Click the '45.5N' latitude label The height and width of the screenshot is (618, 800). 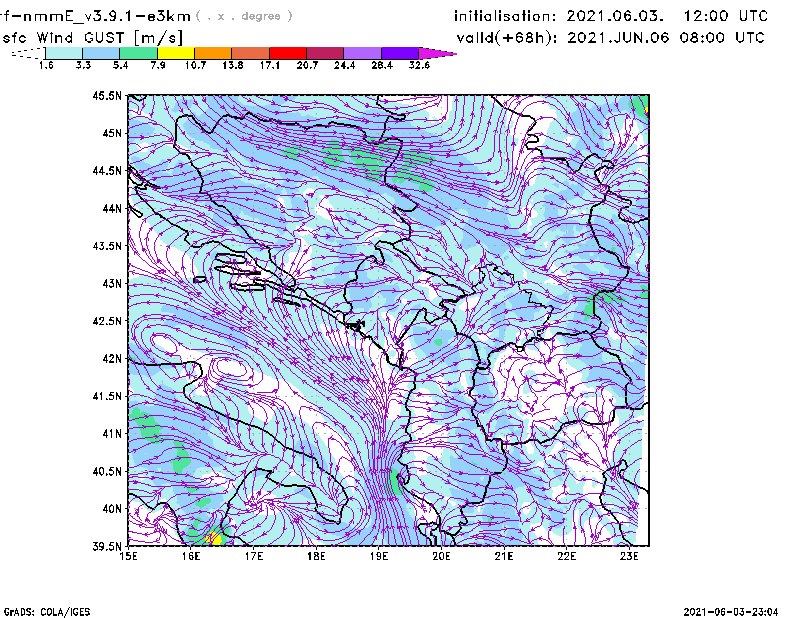point(107,95)
